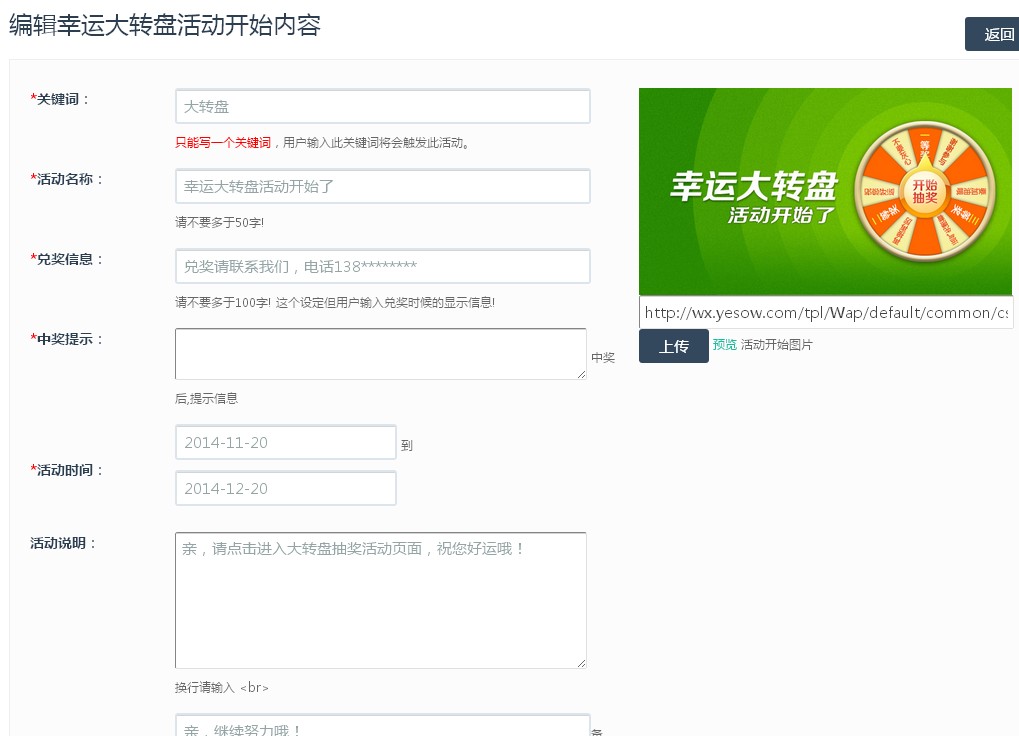
Task: Click the page title 编辑幸运大转盘活动开始内容
Action: [x=165, y=25]
